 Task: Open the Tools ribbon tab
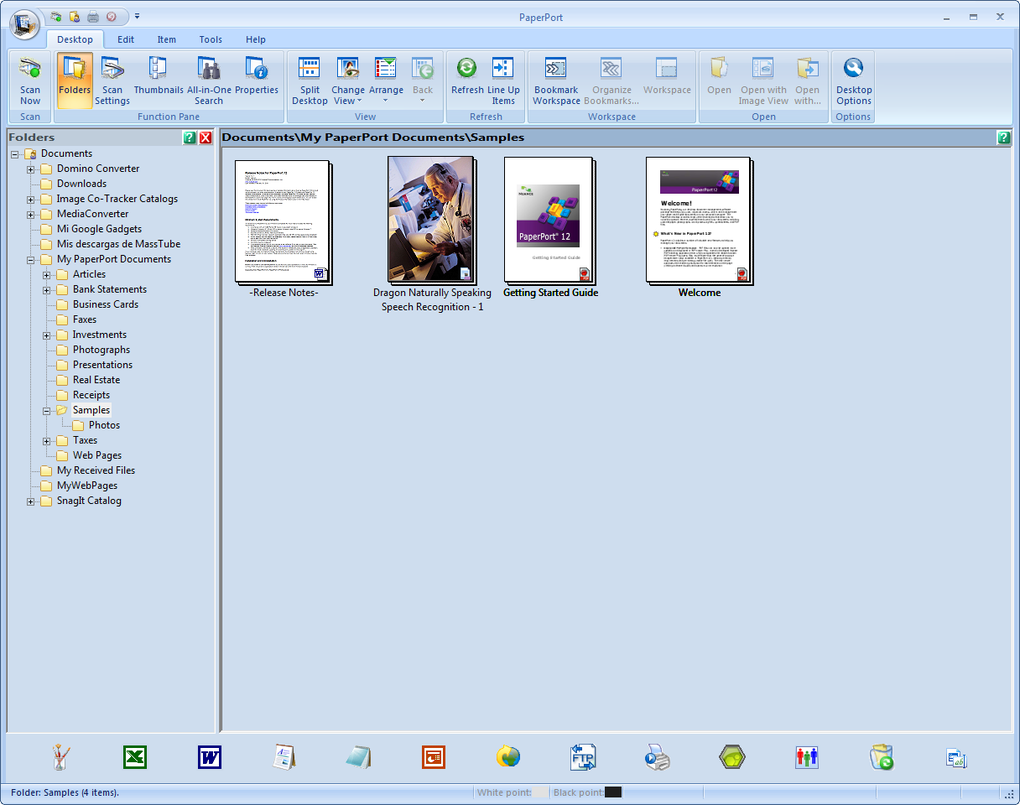(x=211, y=39)
